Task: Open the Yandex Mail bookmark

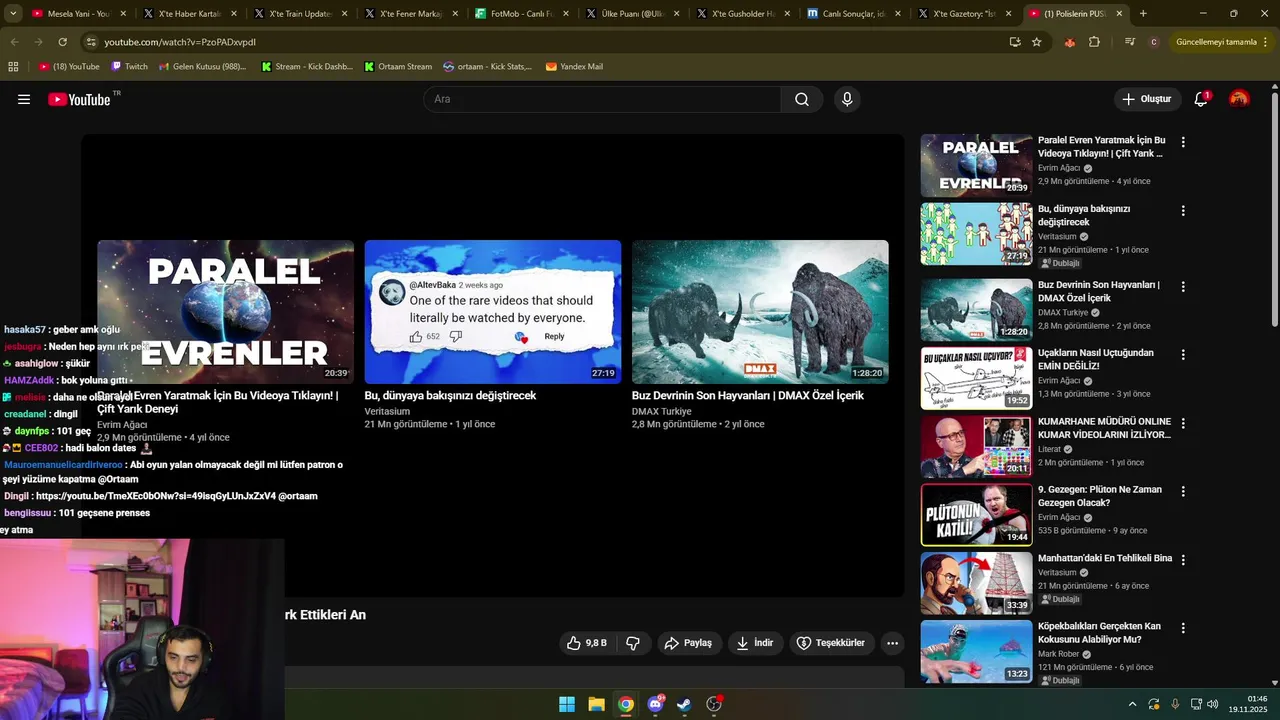Action: pos(574,66)
